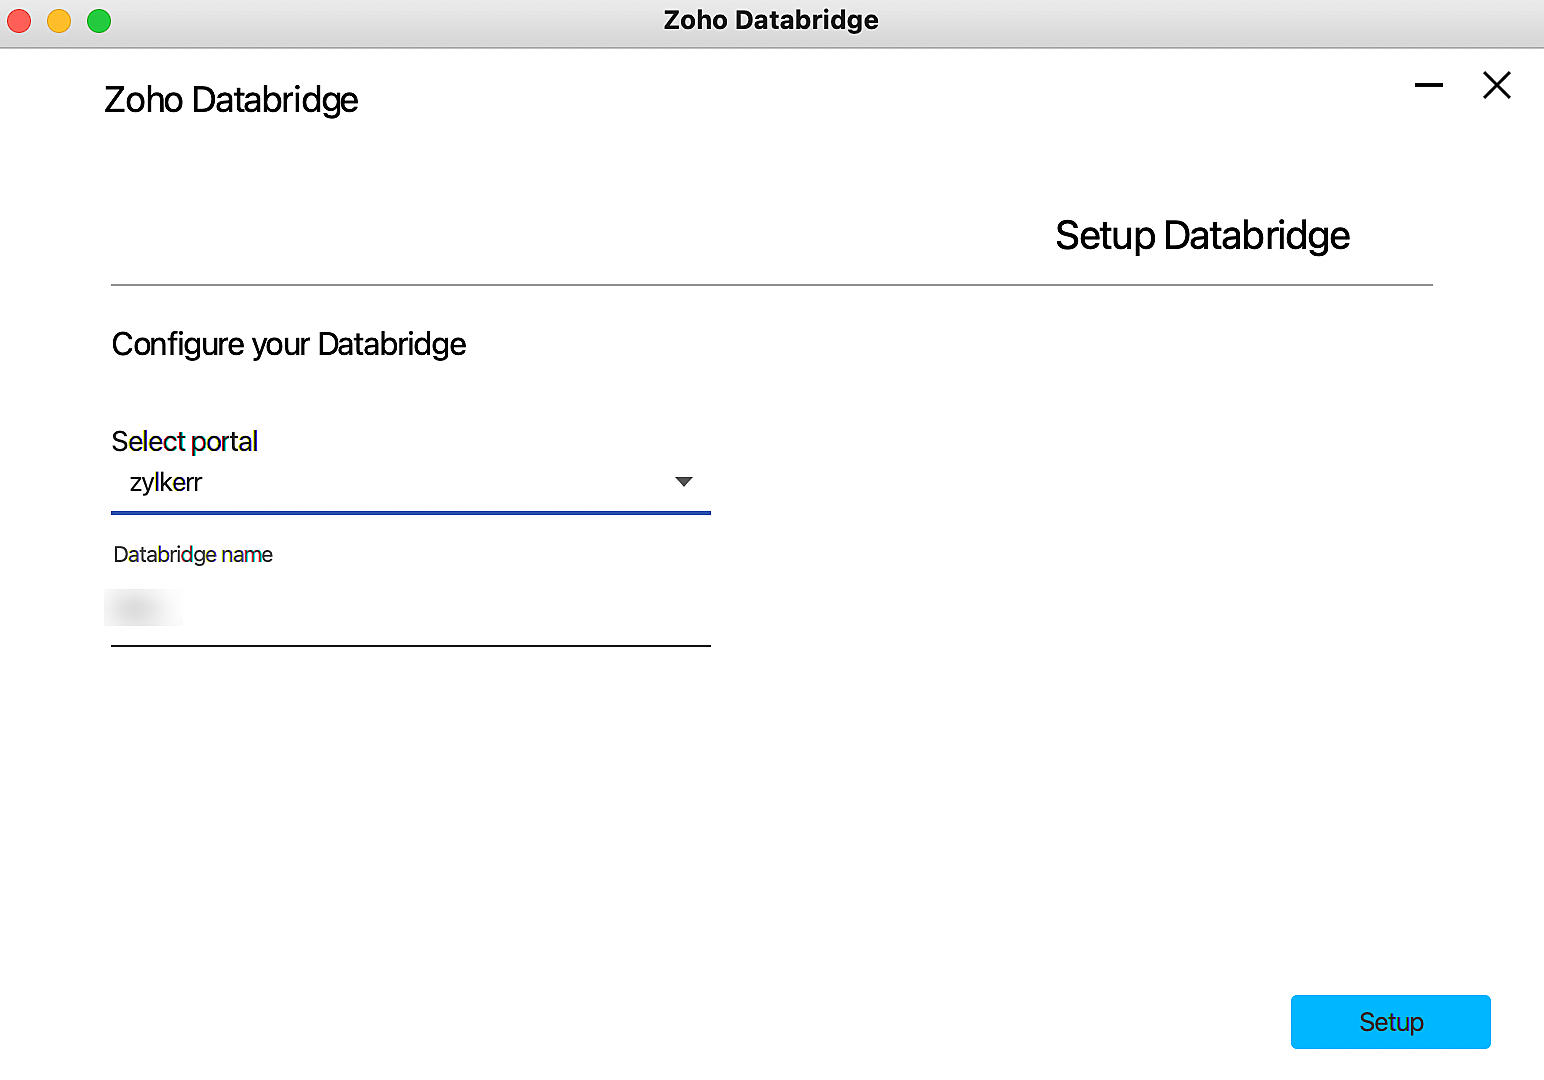Click the green macOS zoom button

click(99, 21)
